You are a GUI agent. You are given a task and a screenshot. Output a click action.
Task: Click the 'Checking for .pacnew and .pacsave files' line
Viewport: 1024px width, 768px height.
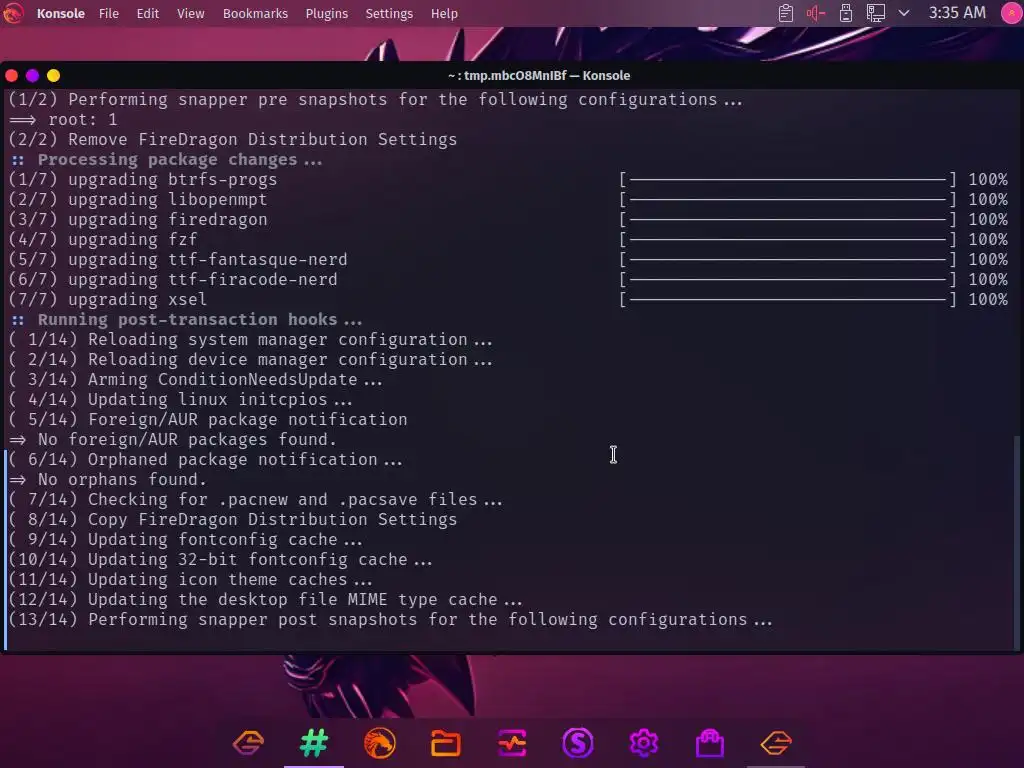pyautogui.click(x=256, y=500)
